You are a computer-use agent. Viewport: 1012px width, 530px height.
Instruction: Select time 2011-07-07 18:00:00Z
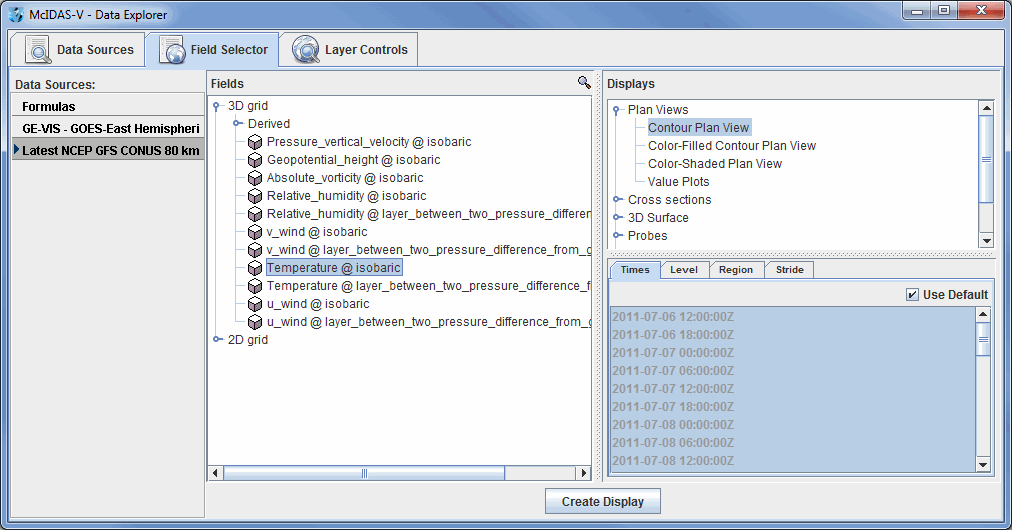[x=673, y=407]
